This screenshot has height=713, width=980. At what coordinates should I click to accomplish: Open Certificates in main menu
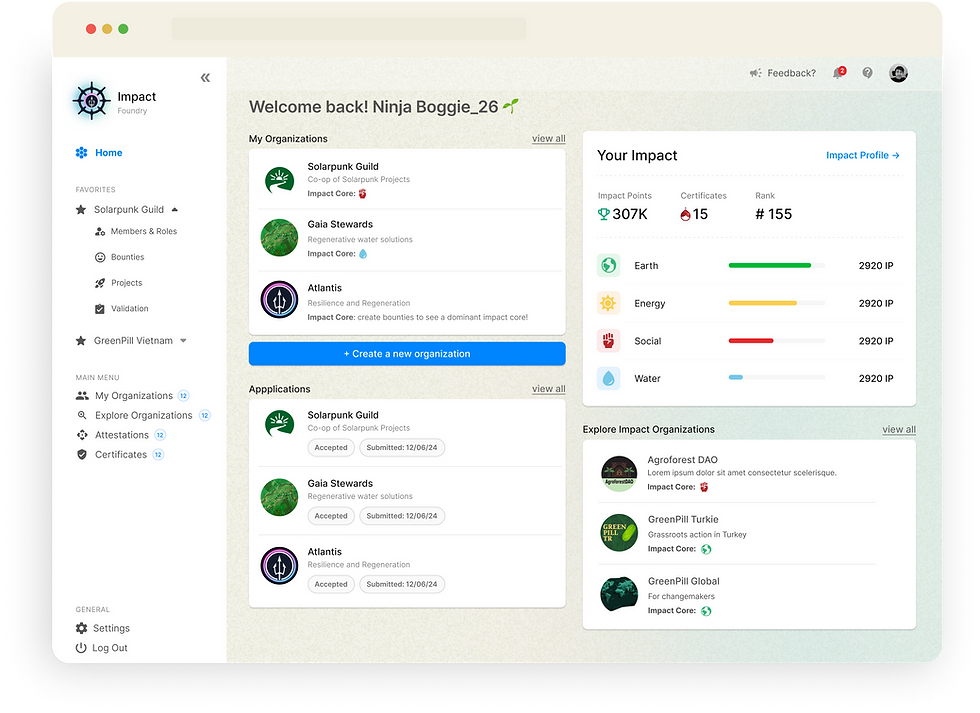[121, 454]
